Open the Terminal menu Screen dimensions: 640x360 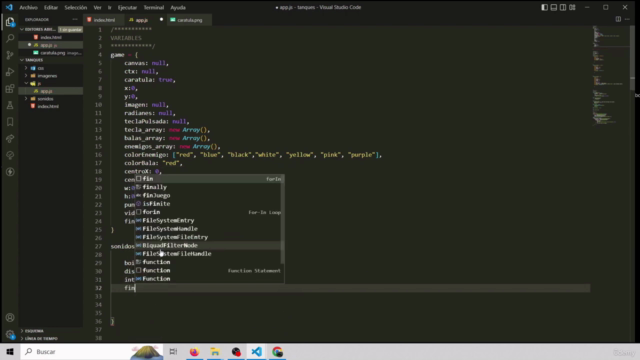[153, 7]
